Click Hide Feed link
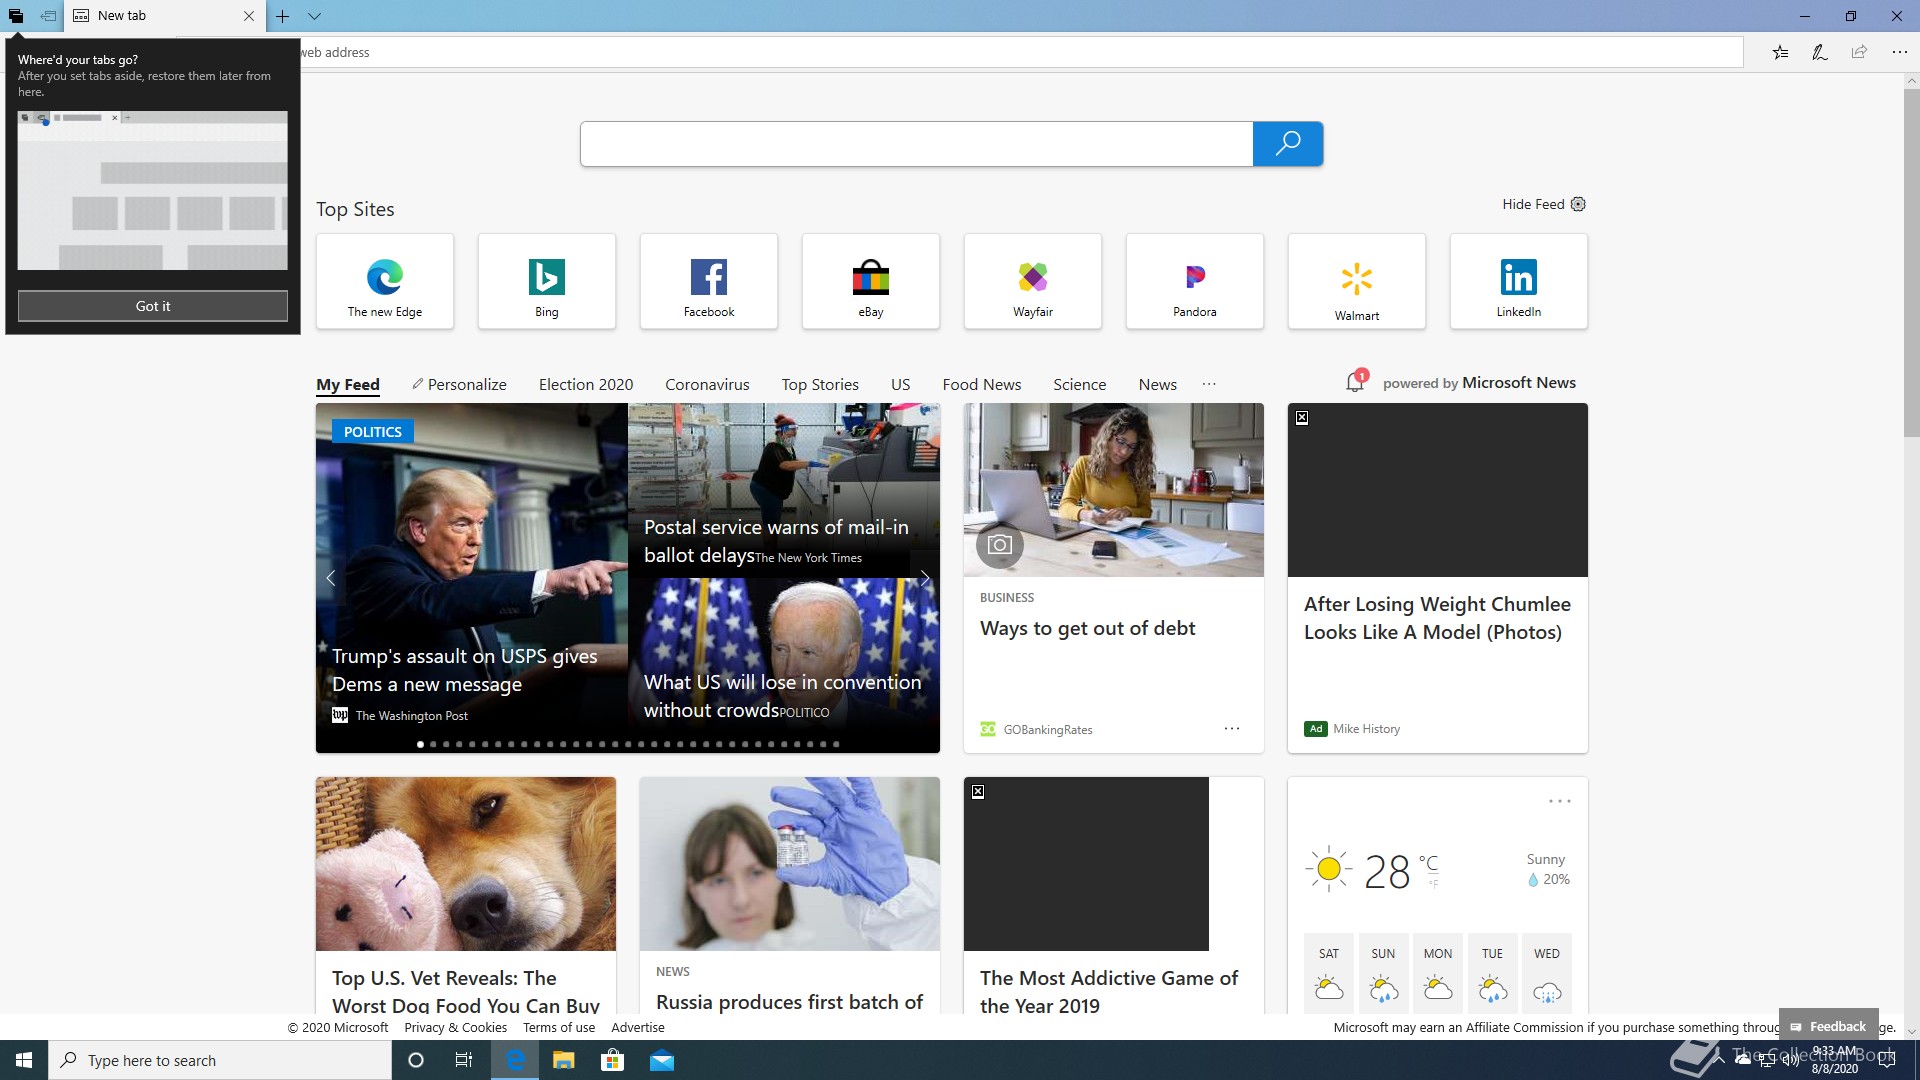 pos(1533,204)
